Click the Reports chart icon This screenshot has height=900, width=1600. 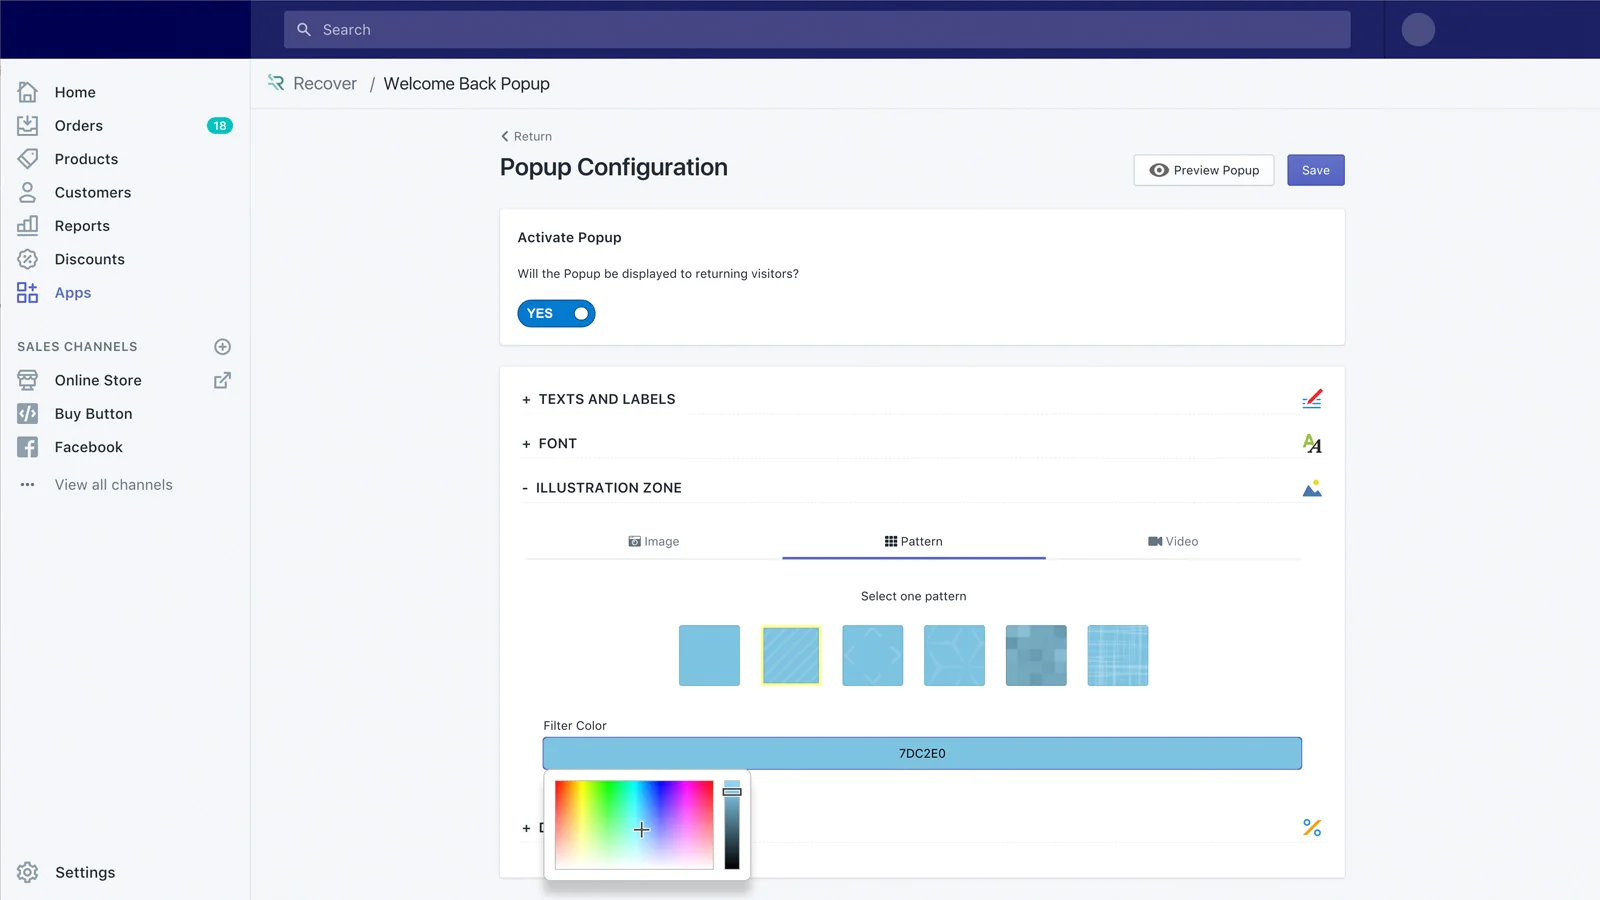27,226
